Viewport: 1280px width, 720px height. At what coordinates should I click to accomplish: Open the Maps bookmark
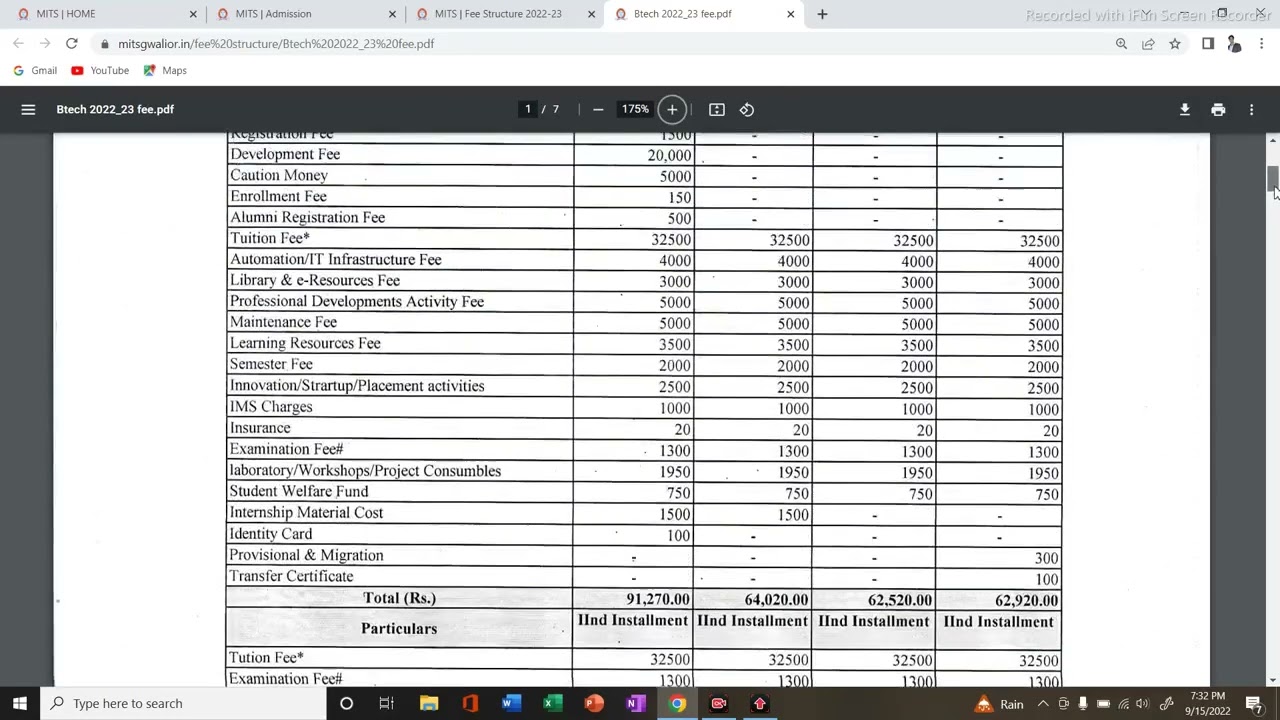tap(165, 70)
